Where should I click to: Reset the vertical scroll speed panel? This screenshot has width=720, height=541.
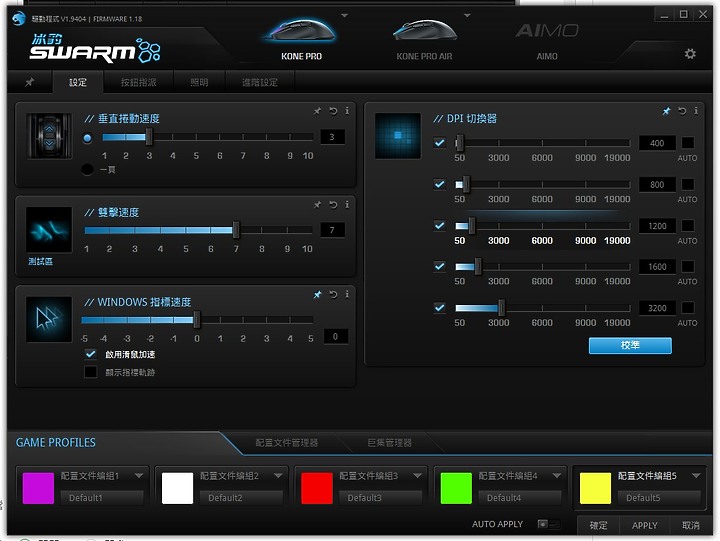pyautogui.click(x=333, y=111)
